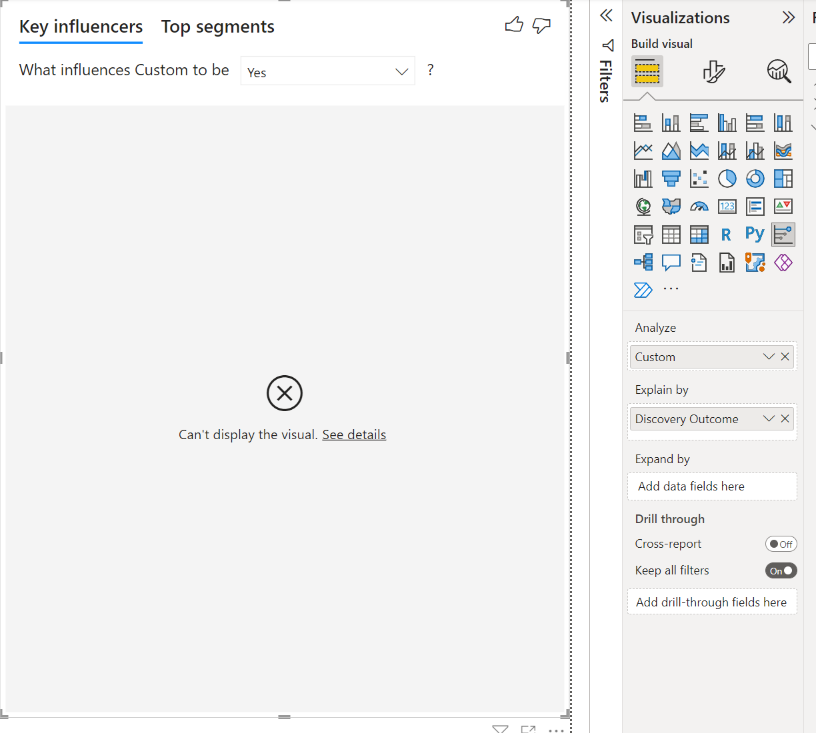
Task: Choose the clustered column chart visual
Action: (x=727, y=123)
